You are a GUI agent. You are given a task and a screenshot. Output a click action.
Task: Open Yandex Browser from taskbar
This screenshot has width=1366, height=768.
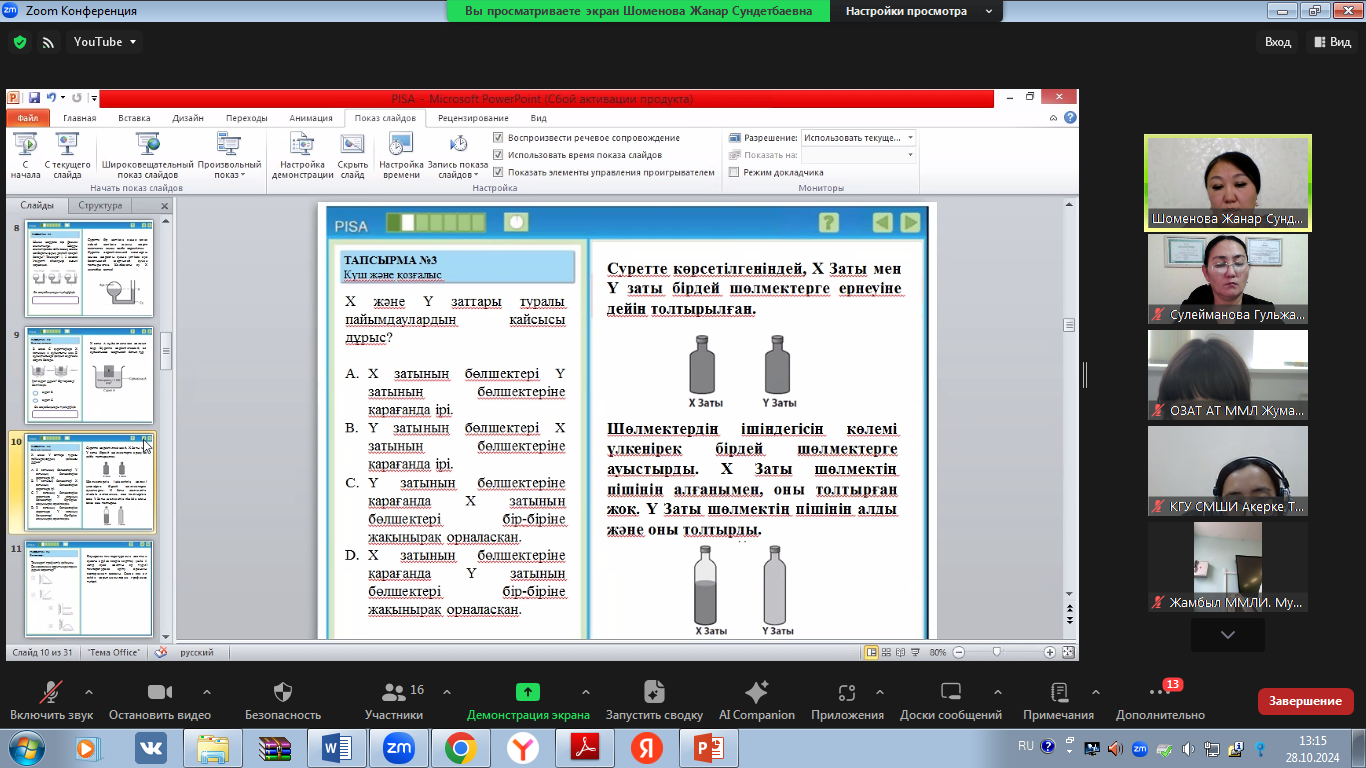(x=522, y=747)
